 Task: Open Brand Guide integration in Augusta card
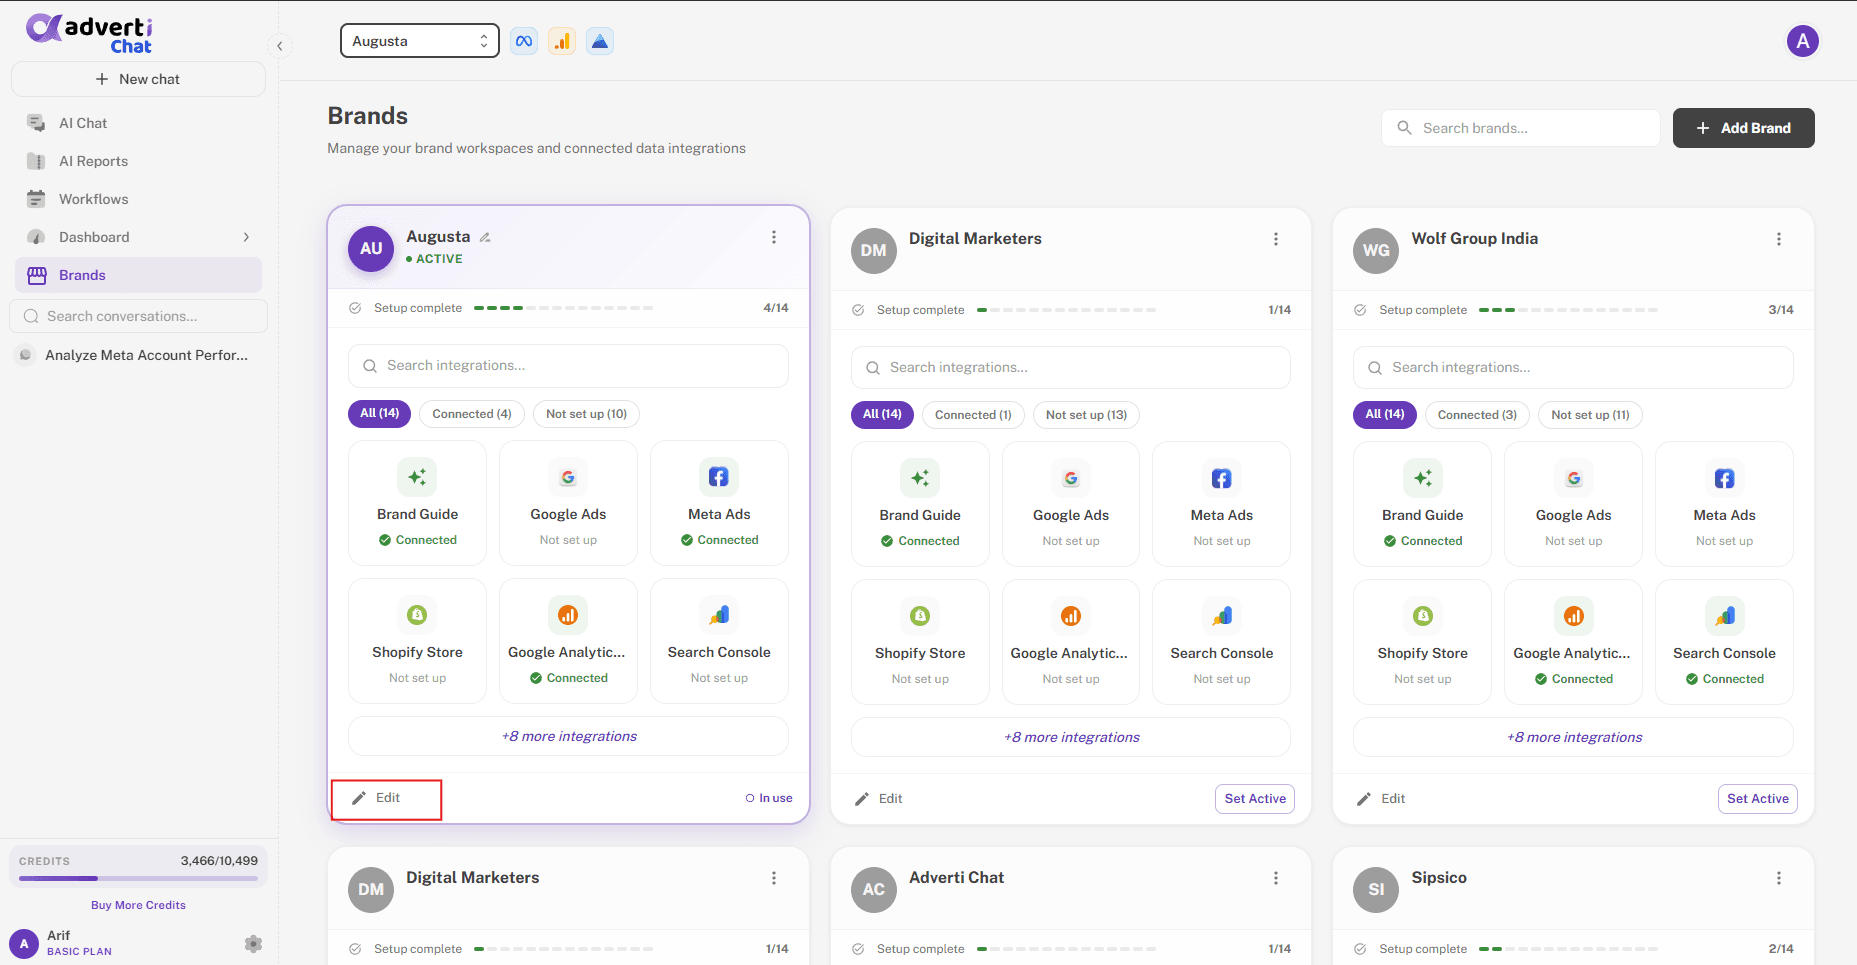coord(417,503)
